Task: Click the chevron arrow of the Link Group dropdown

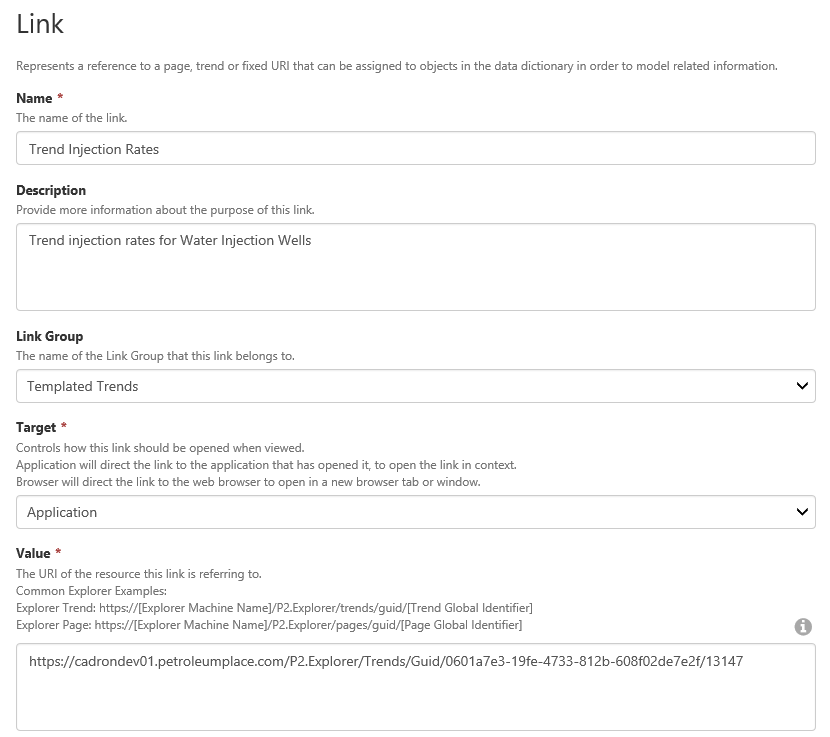Action: coord(801,386)
